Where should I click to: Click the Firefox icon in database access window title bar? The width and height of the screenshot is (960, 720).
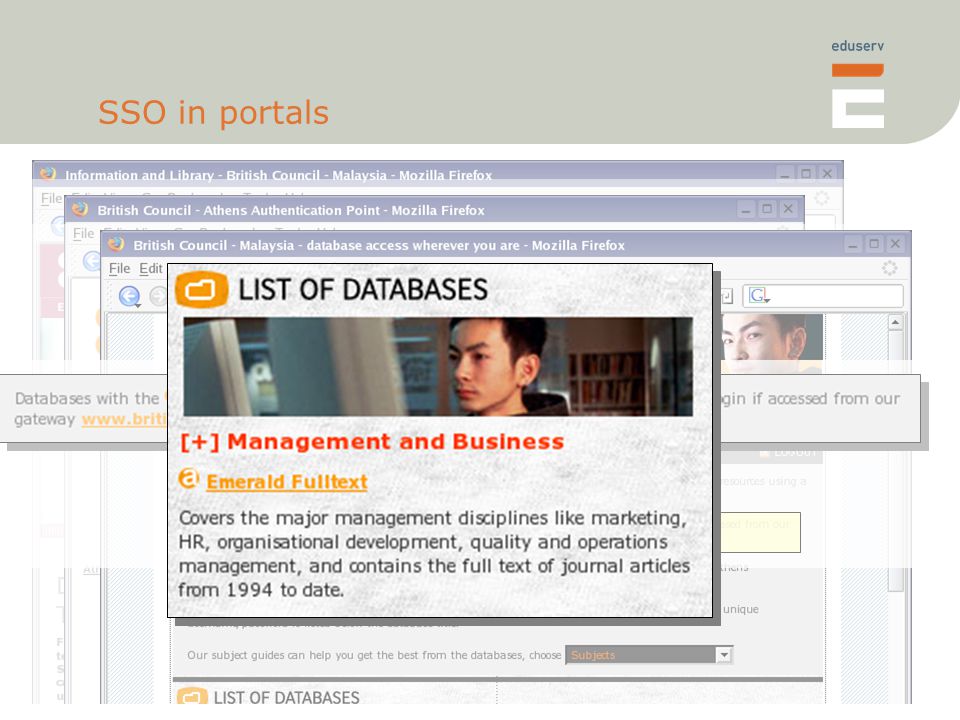116,244
